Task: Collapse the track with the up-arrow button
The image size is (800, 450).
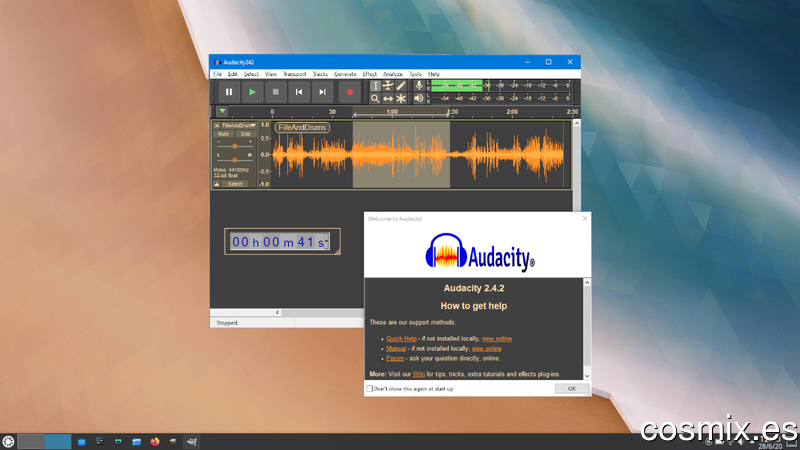Action: [x=217, y=184]
